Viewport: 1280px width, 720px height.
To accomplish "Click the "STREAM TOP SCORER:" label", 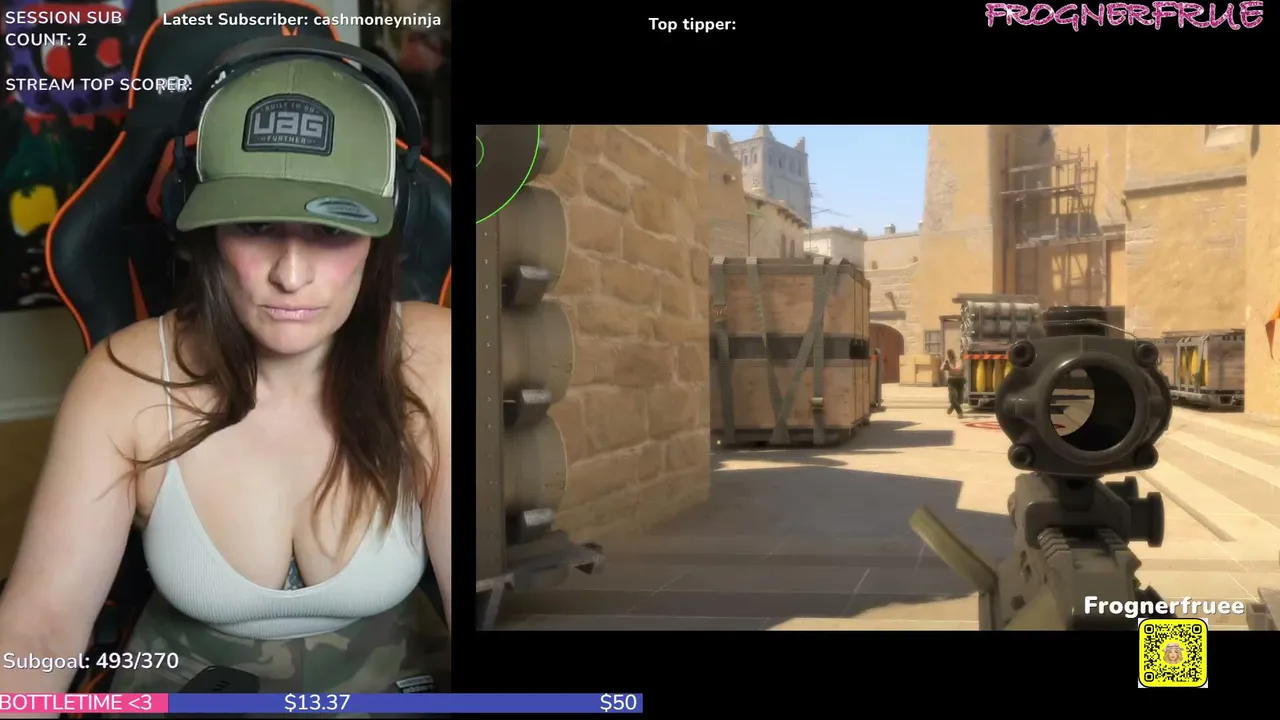I will point(99,84).
